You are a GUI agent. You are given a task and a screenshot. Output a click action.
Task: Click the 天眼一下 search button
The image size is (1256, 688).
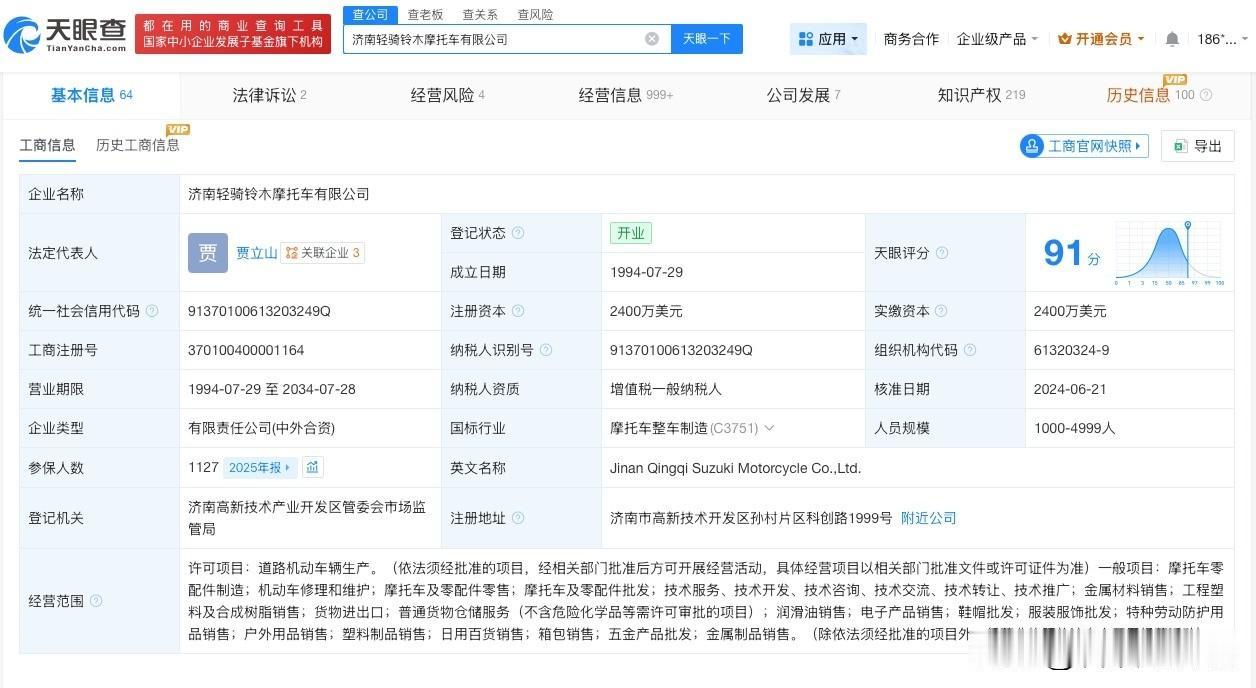(x=707, y=39)
